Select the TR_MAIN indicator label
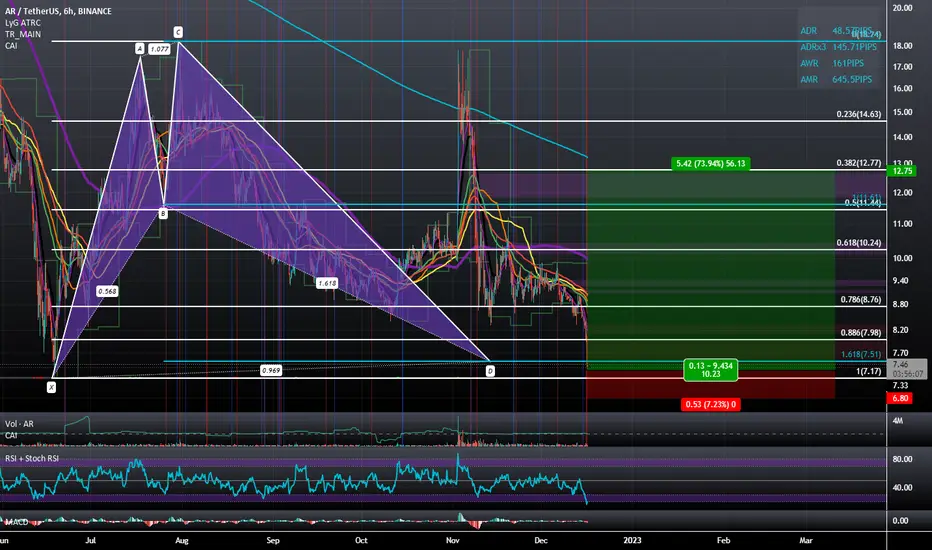Viewport: 932px width, 550px height. click(x=23, y=34)
